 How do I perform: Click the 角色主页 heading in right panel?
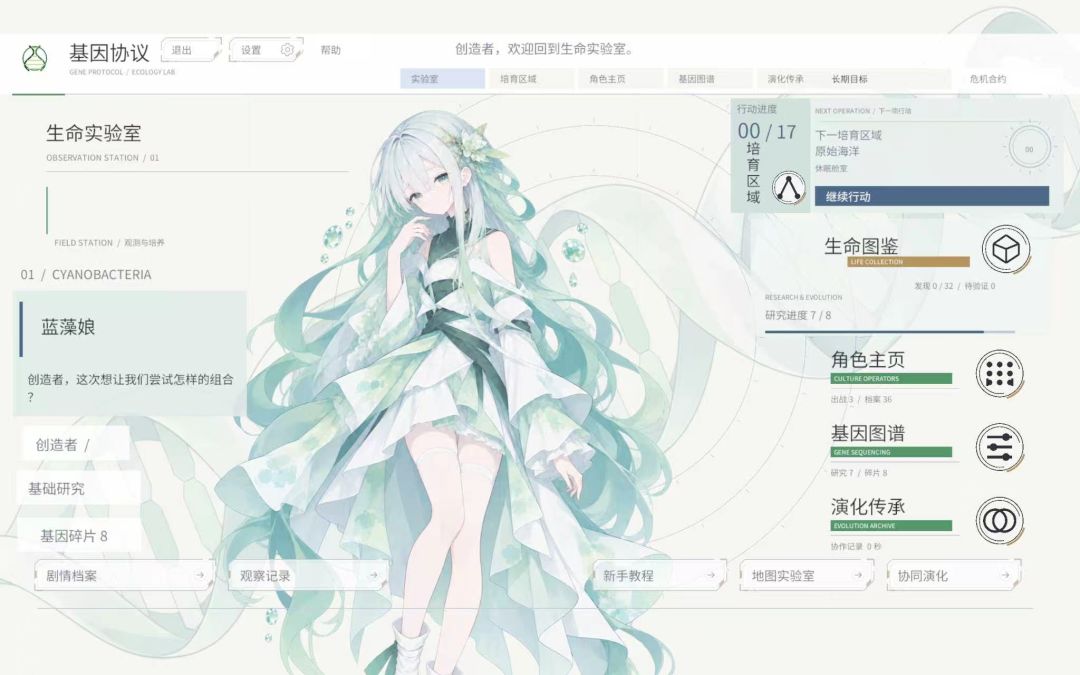pos(868,359)
